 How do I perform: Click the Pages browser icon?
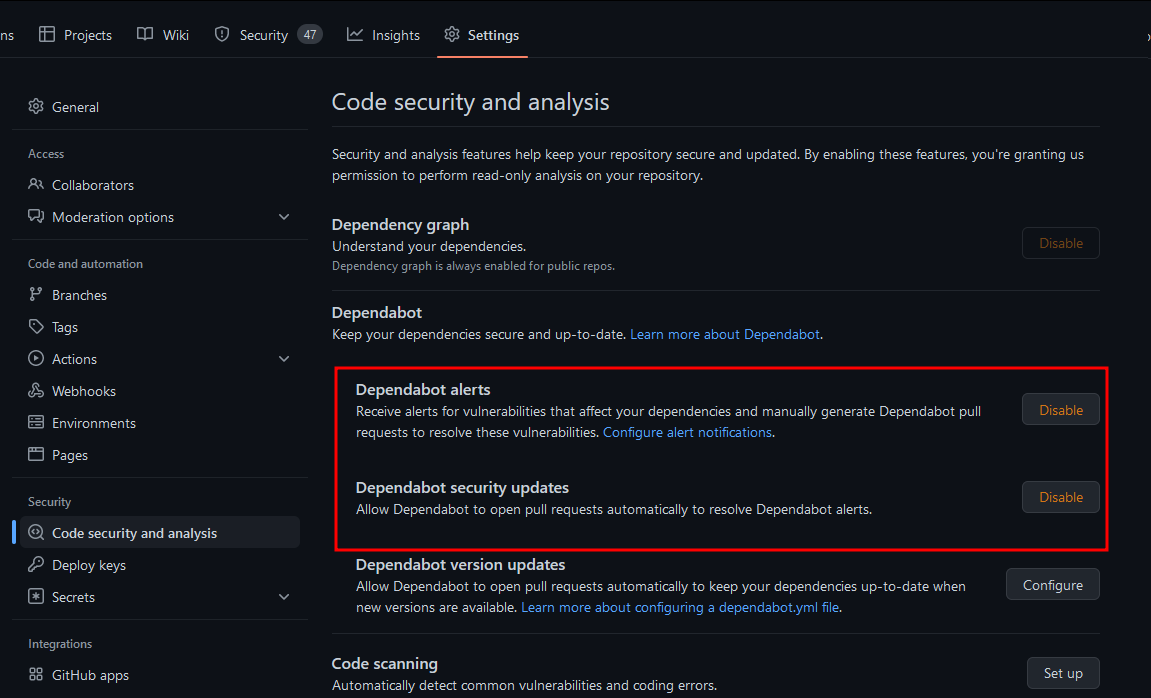click(x=36, y=454)
